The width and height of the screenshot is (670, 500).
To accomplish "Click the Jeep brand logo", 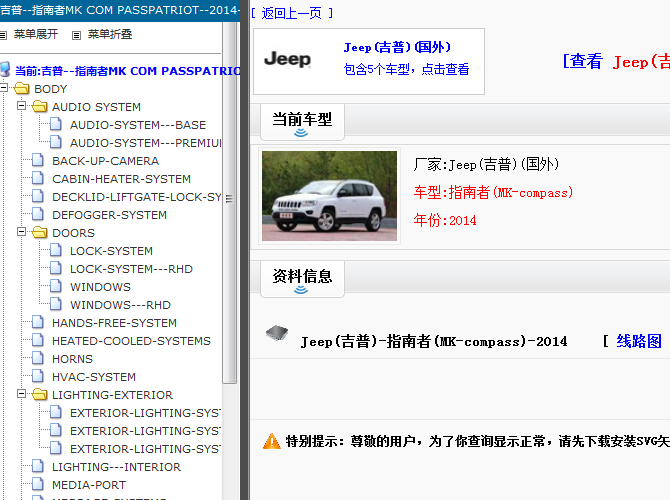I will (287, 59).
